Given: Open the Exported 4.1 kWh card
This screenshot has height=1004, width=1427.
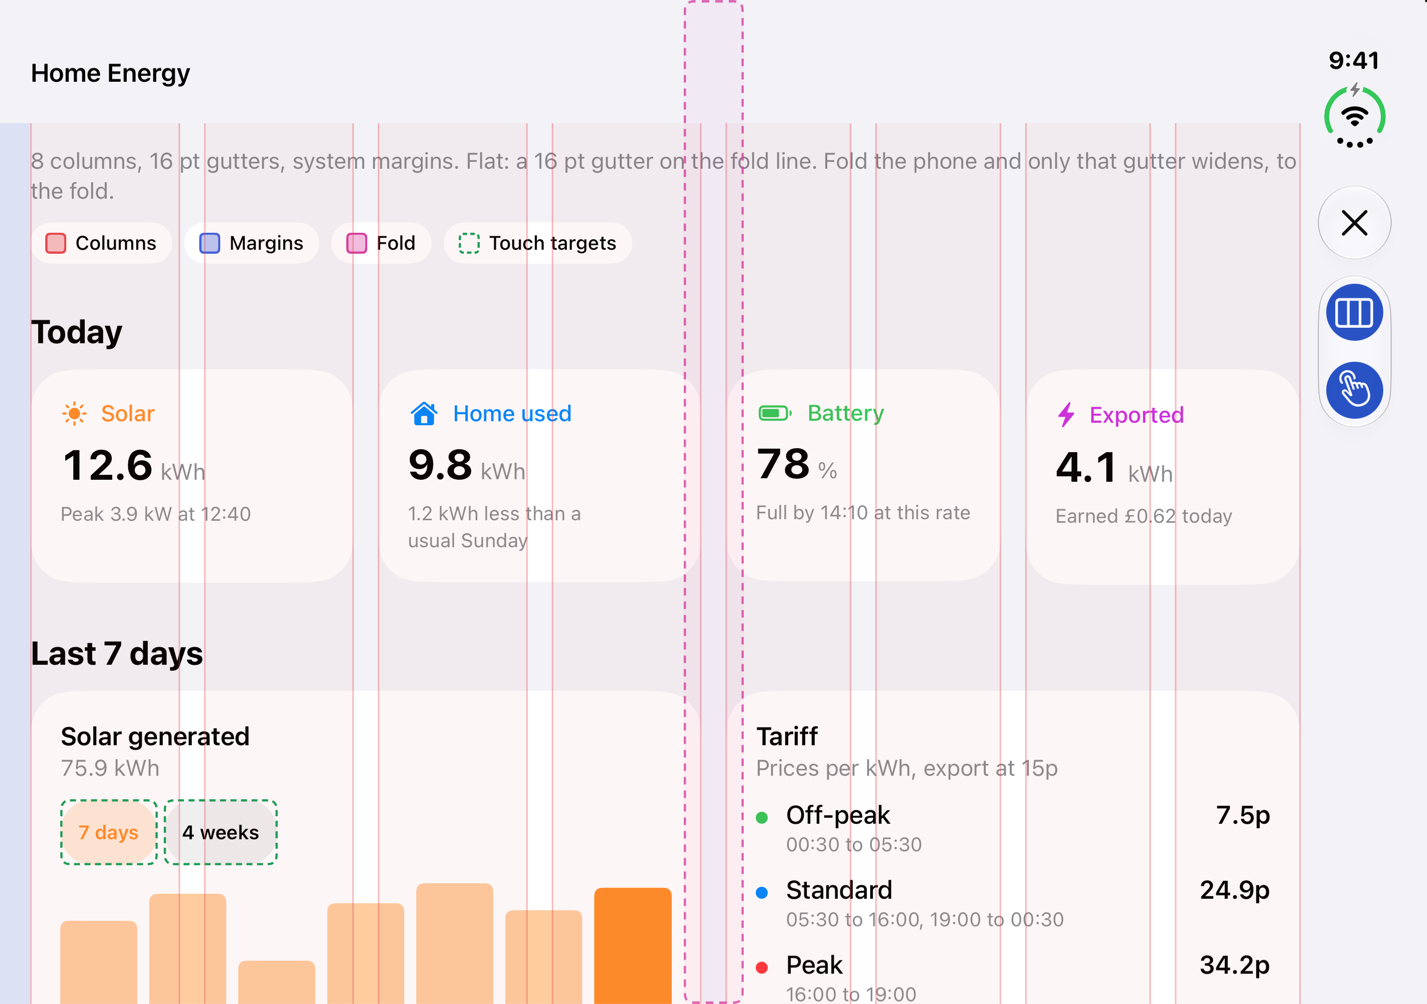Looking at the screenshot, I should tap(1162, 477).
